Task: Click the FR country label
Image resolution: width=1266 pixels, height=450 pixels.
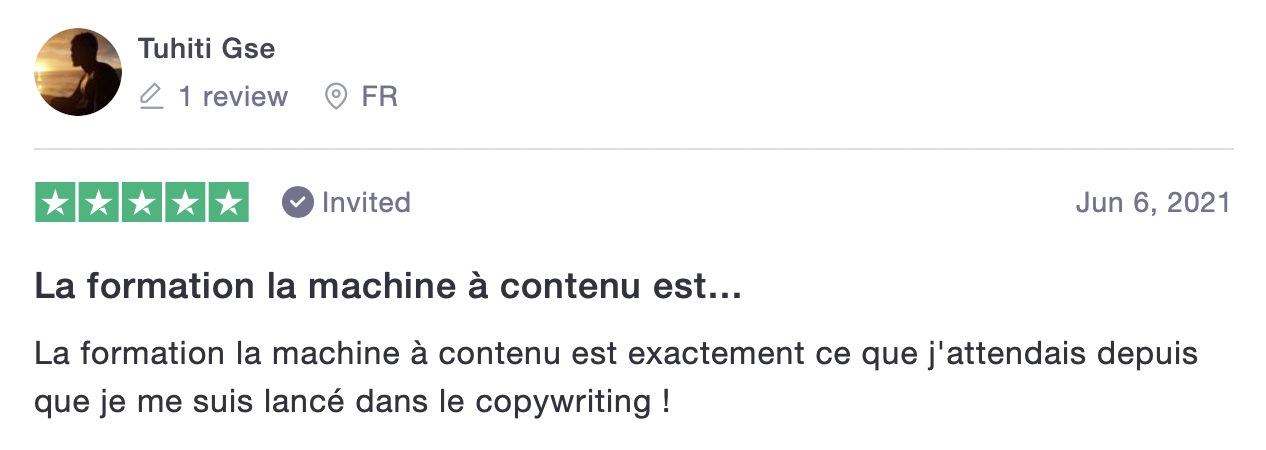Action: click(380, 97)
